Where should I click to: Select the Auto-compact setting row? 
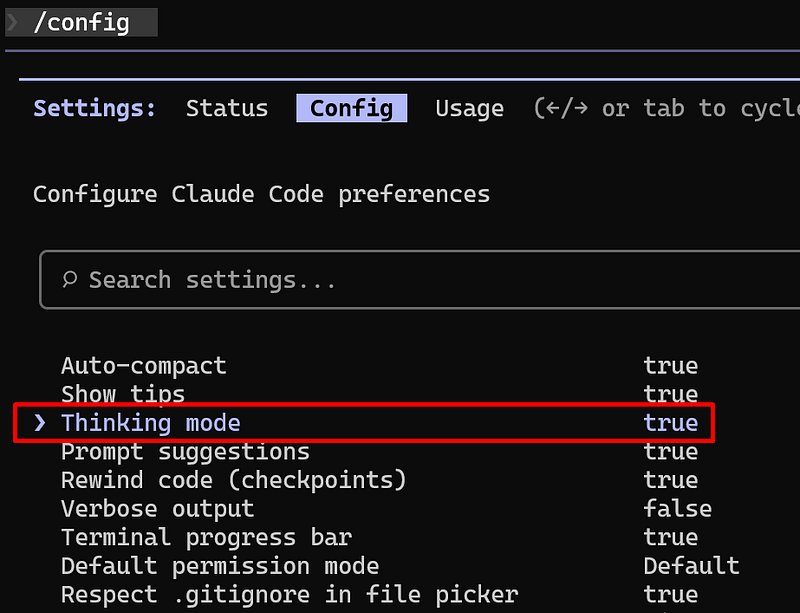click(x=144, y=366)
